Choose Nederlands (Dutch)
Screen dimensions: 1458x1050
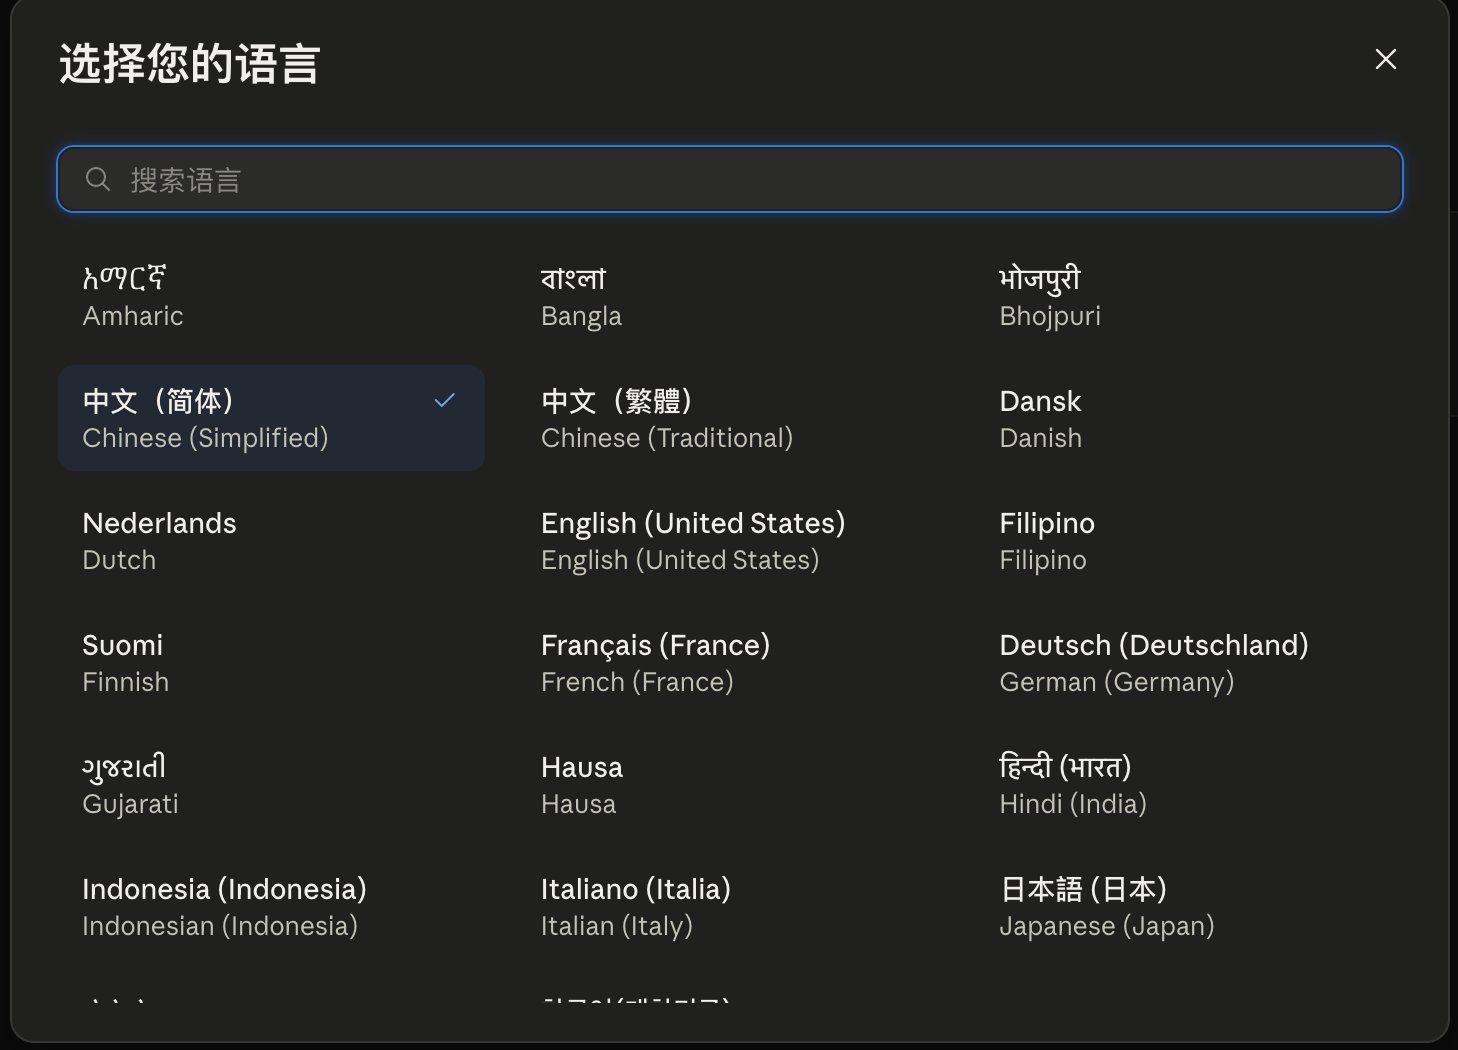coord(271,540)
